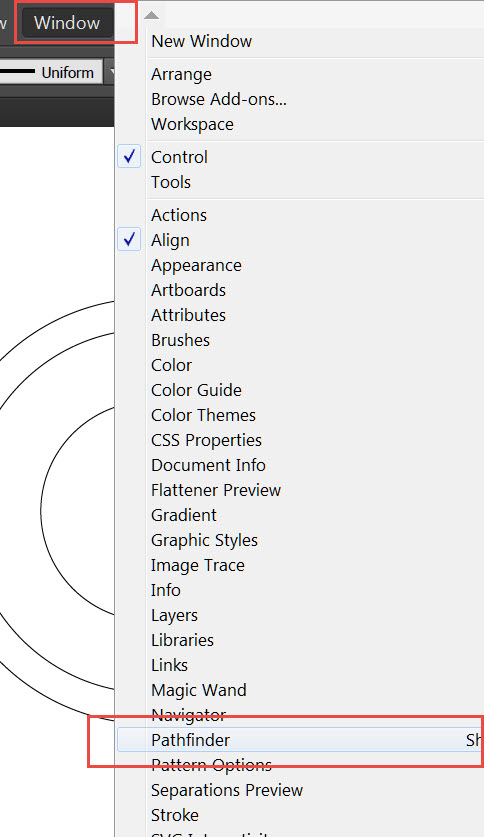The width and height of the screenshot is (484, 837).
Task: Choose New Window from the menu
Action: (x=201, y=41)
